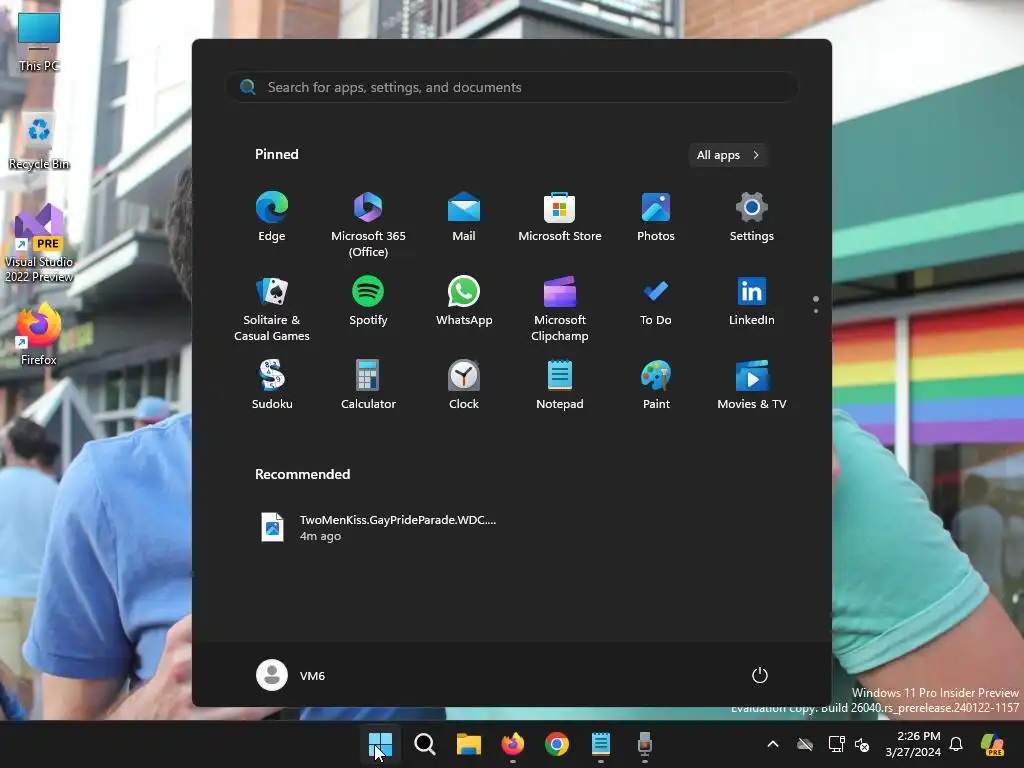The height and width of the screenshot is (768, 1024).
Task: Open Firefox from the taskbar
Action: (x=513, y=744)
